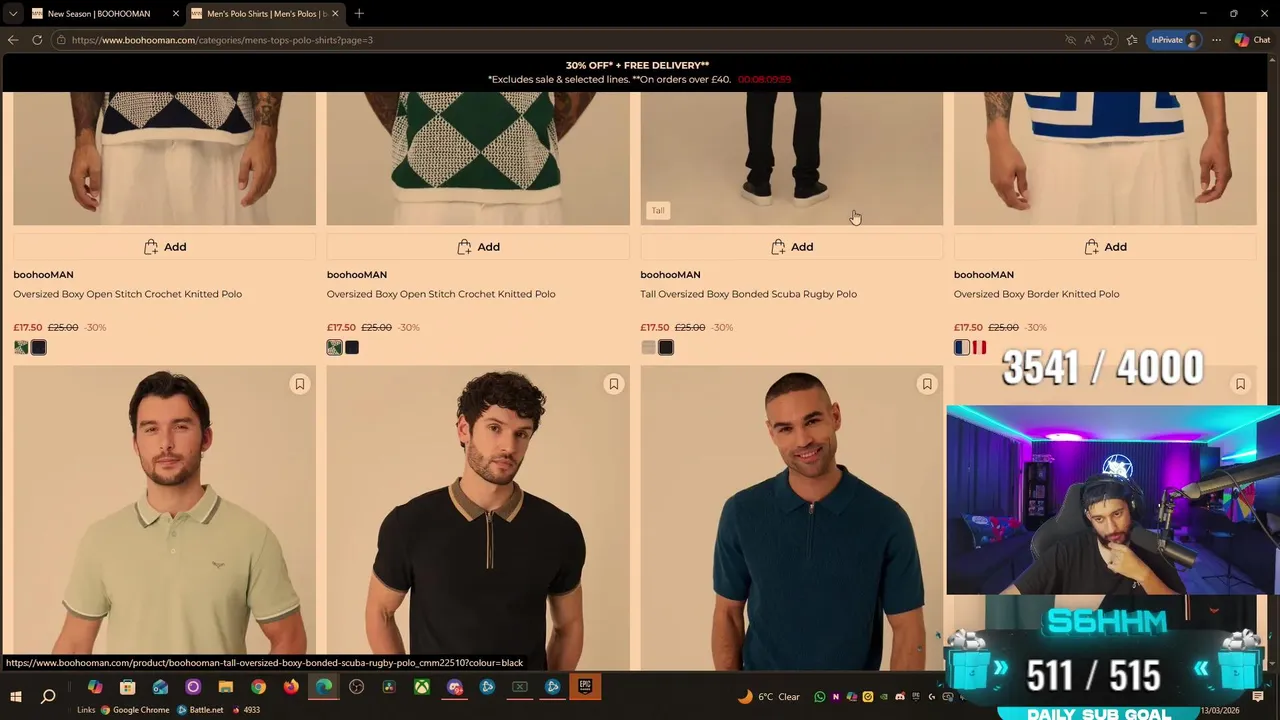Screen dimensions: 1280x720
Task: Open the sage green polo product image
Action: point(164,520)
